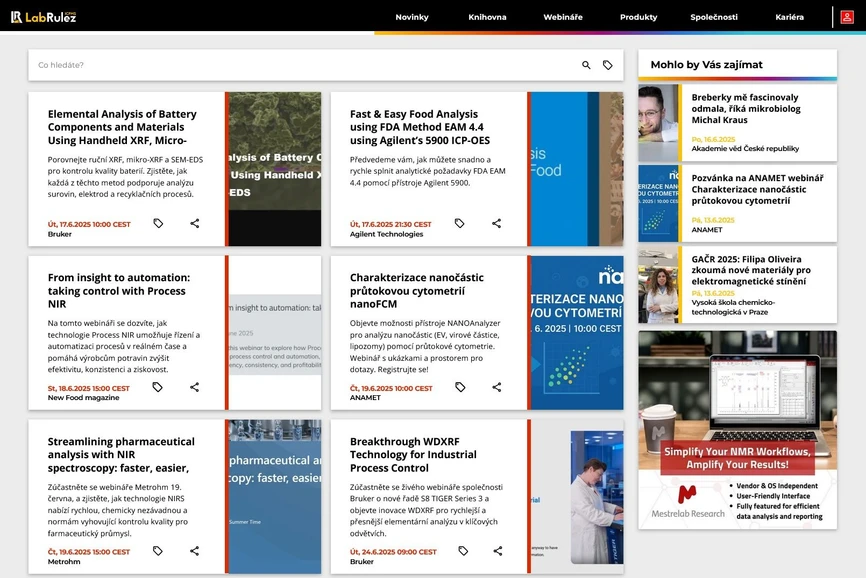Image resolution: width=866 pixels, height=578 pixels.
Task: Click nanoFCM webinar thumbnail image
Action: (577, 332)
